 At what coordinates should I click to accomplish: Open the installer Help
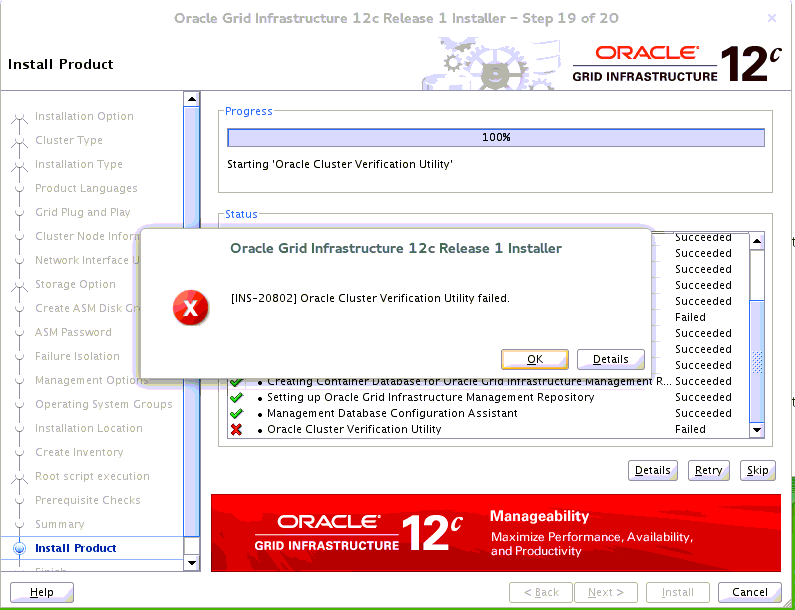click(x=42, y=592)
